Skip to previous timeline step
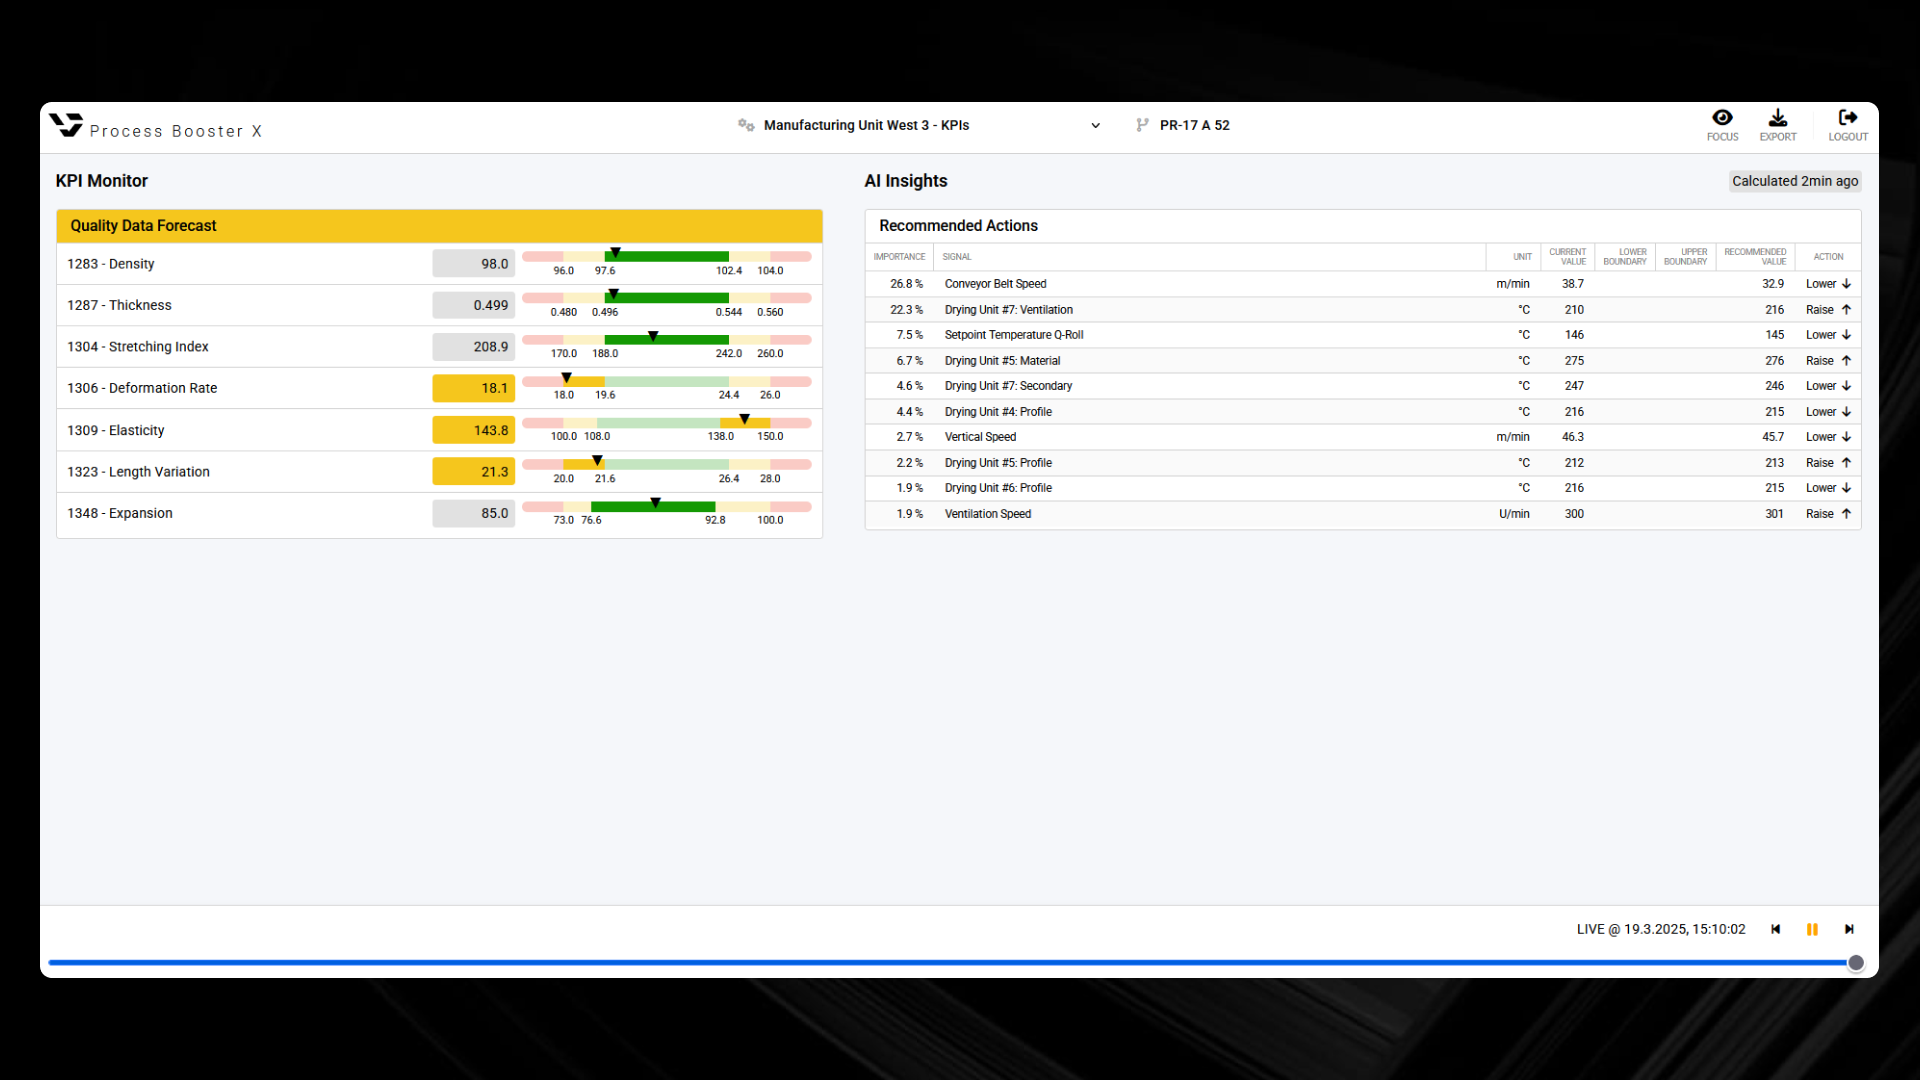The width and height of the screenshot is (1920, 1080). [1776, 929]
